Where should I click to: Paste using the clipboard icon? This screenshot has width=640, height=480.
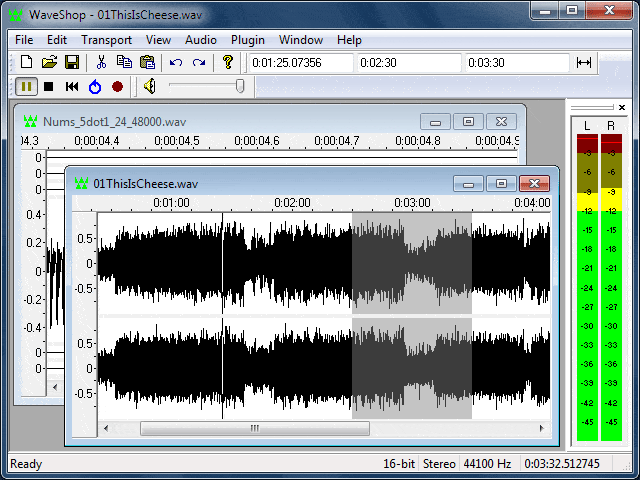(147, 62)
